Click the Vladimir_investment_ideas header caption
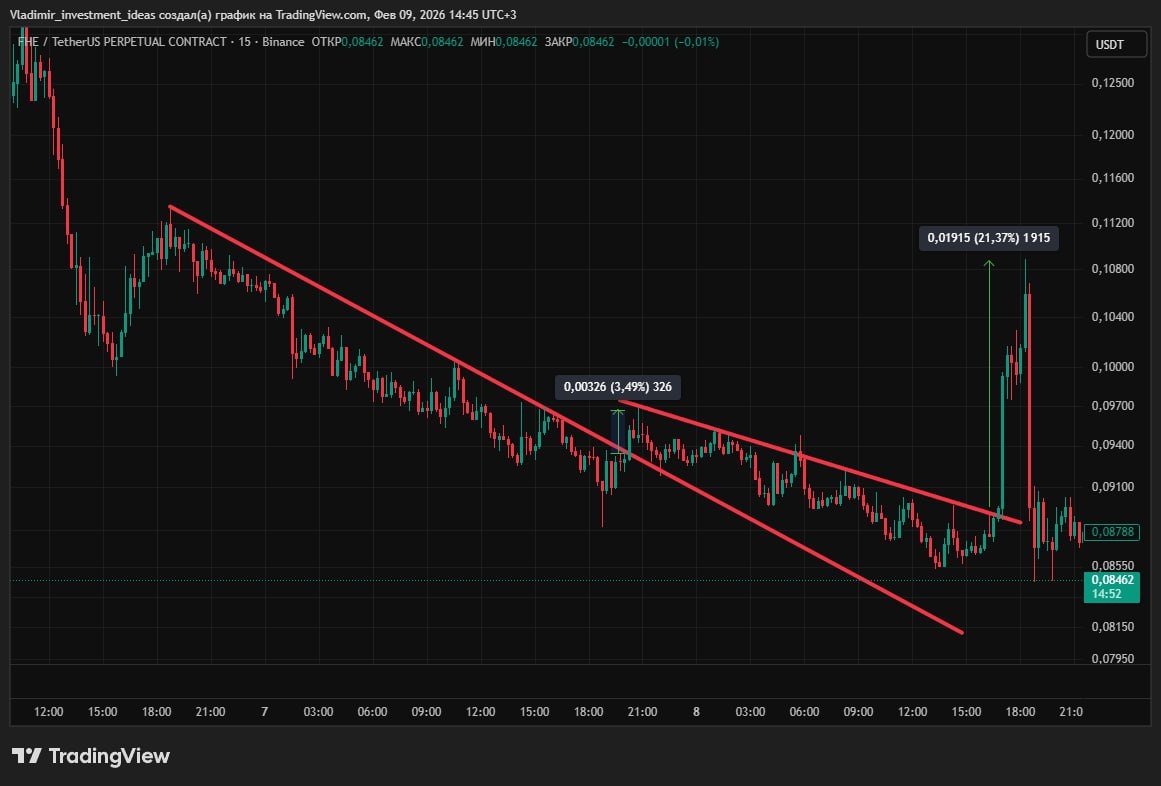 tap(263, 14)
